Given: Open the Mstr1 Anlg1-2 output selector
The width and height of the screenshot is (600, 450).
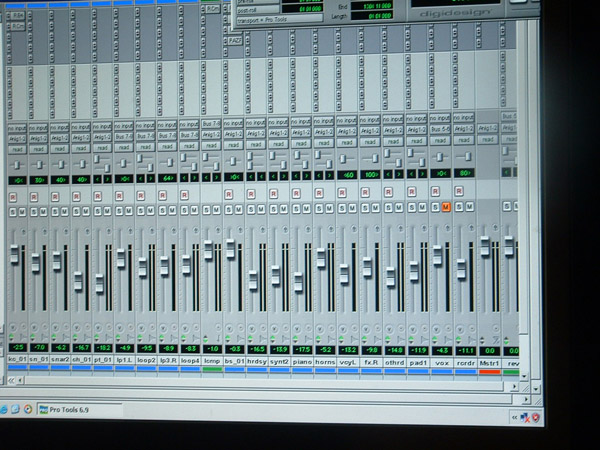Looking at the screenshot, I should point(488,129).
